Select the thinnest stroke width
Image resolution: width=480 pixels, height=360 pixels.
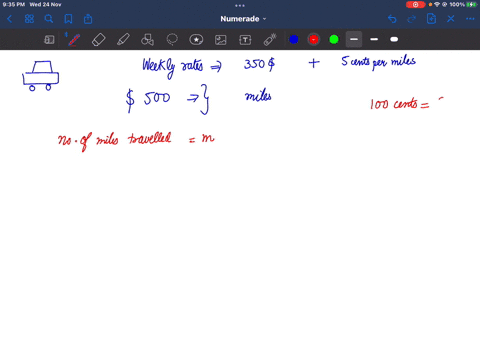tap(354, 39)
